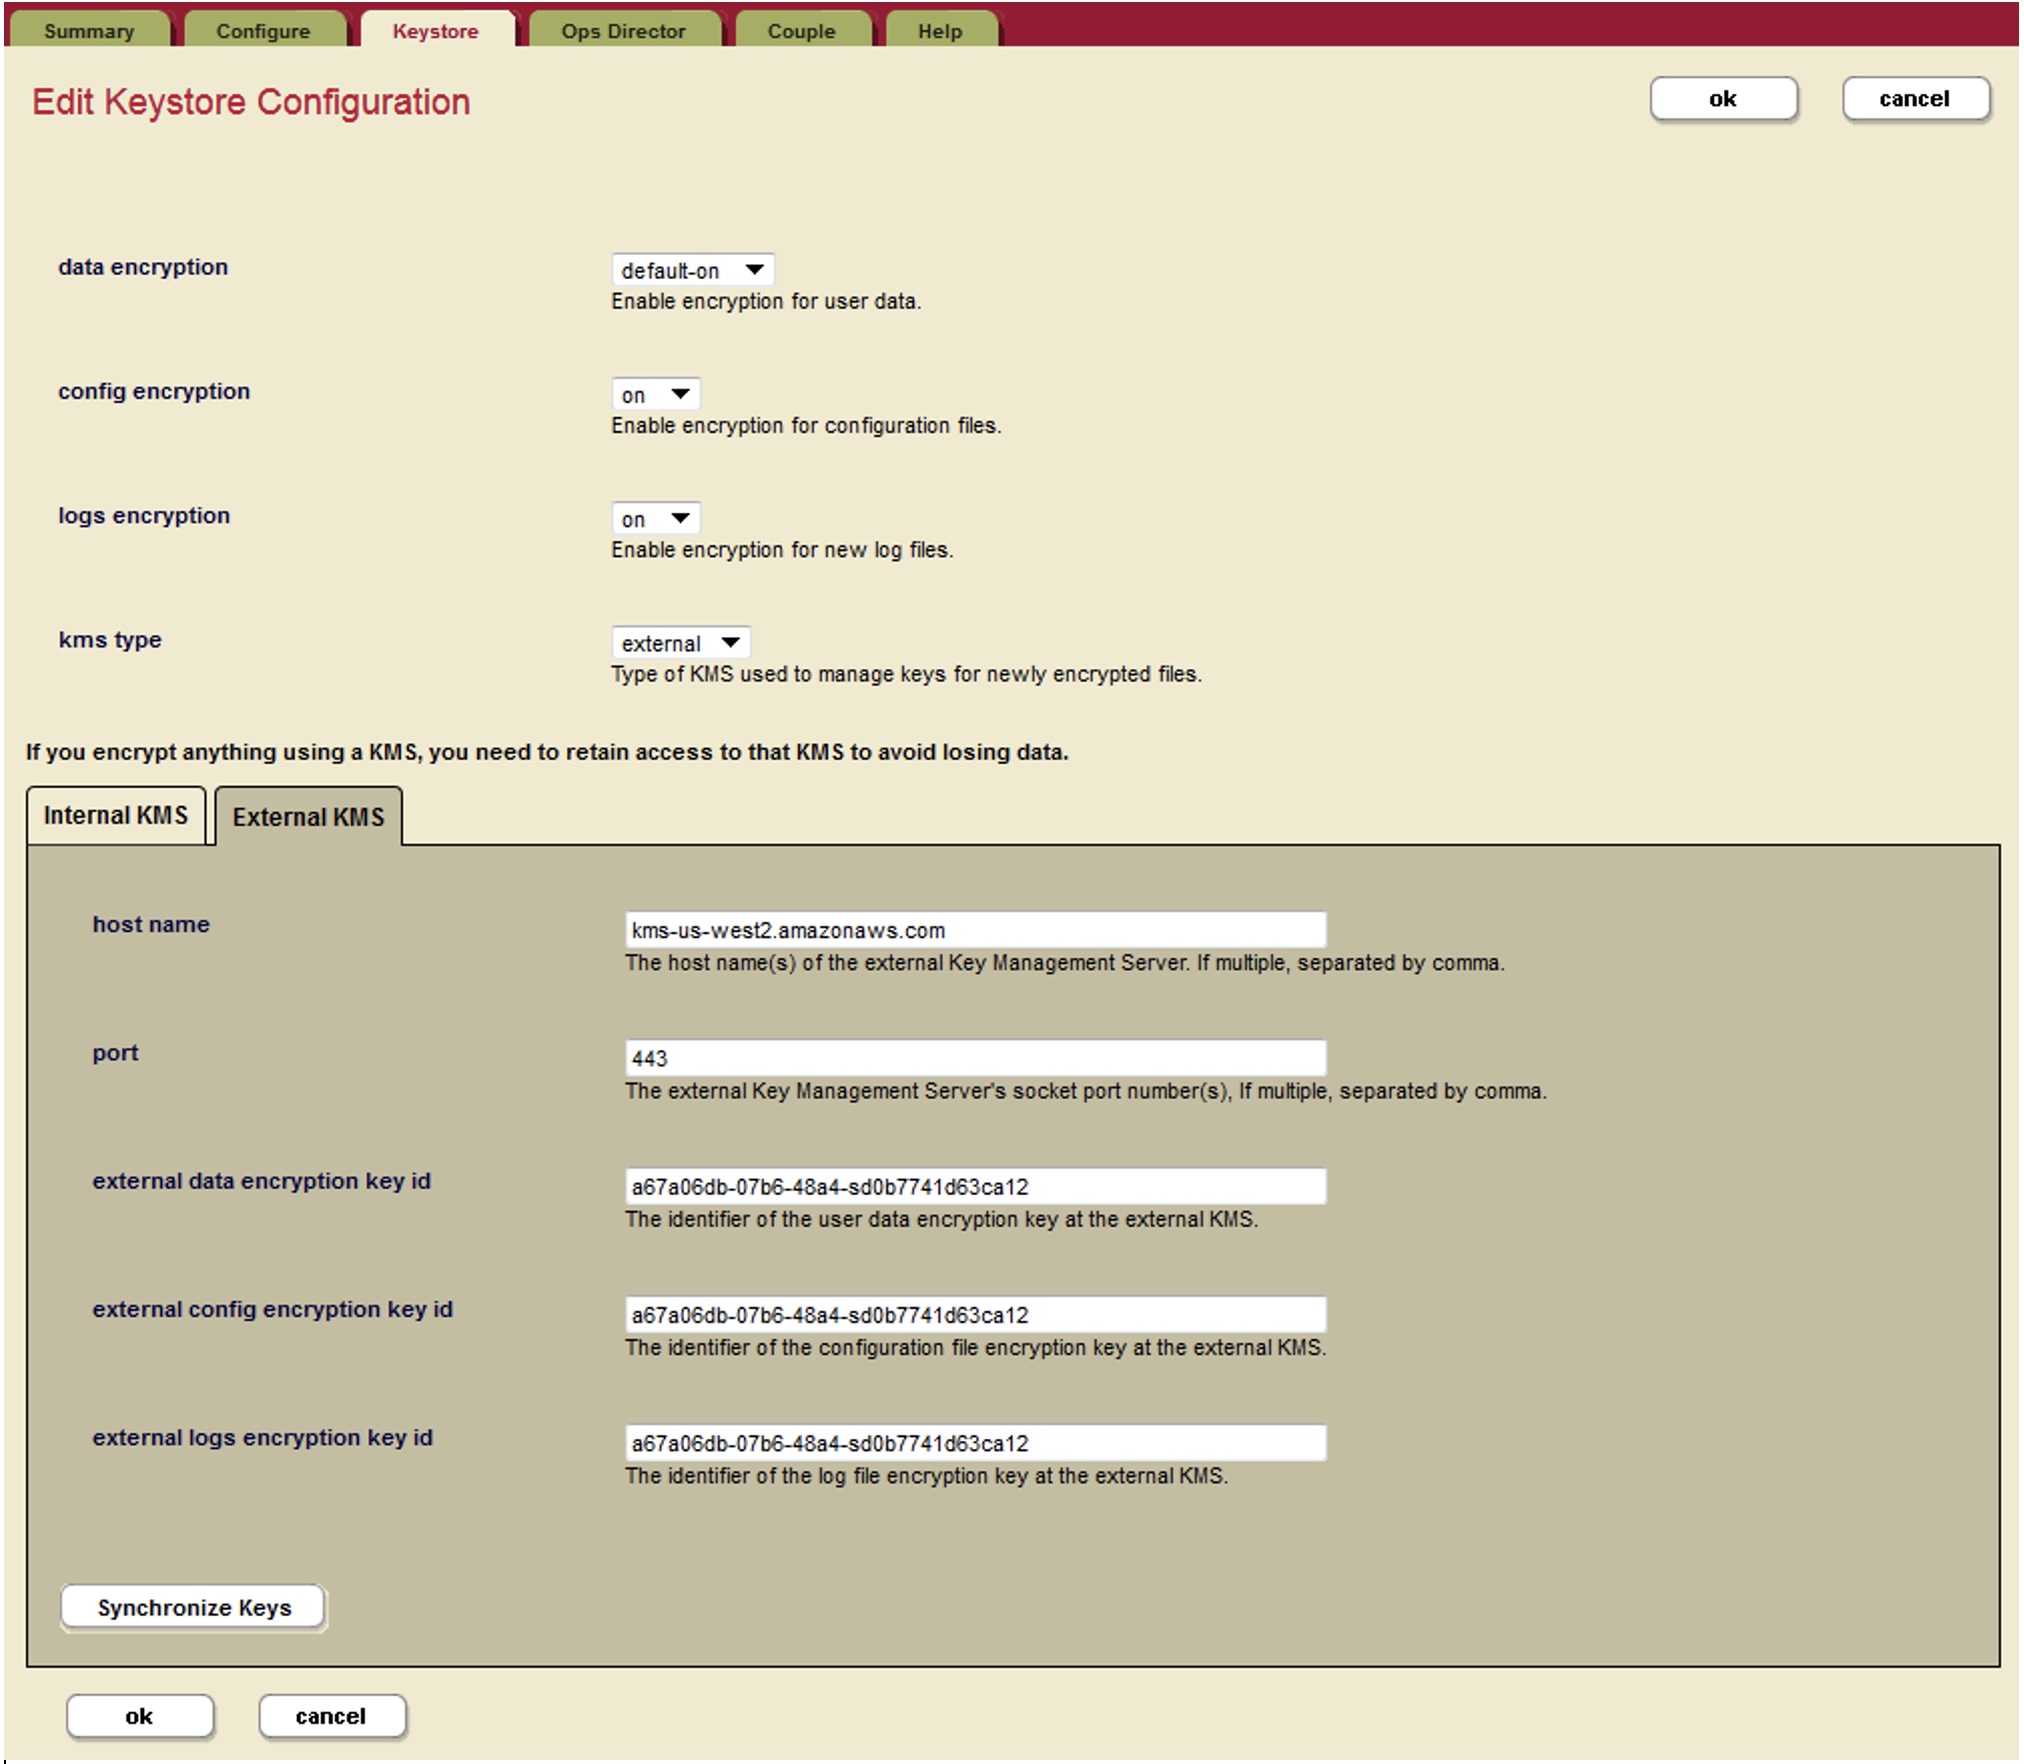
Task: Expand the config encryption dropdown
Action: pos(655,394)
